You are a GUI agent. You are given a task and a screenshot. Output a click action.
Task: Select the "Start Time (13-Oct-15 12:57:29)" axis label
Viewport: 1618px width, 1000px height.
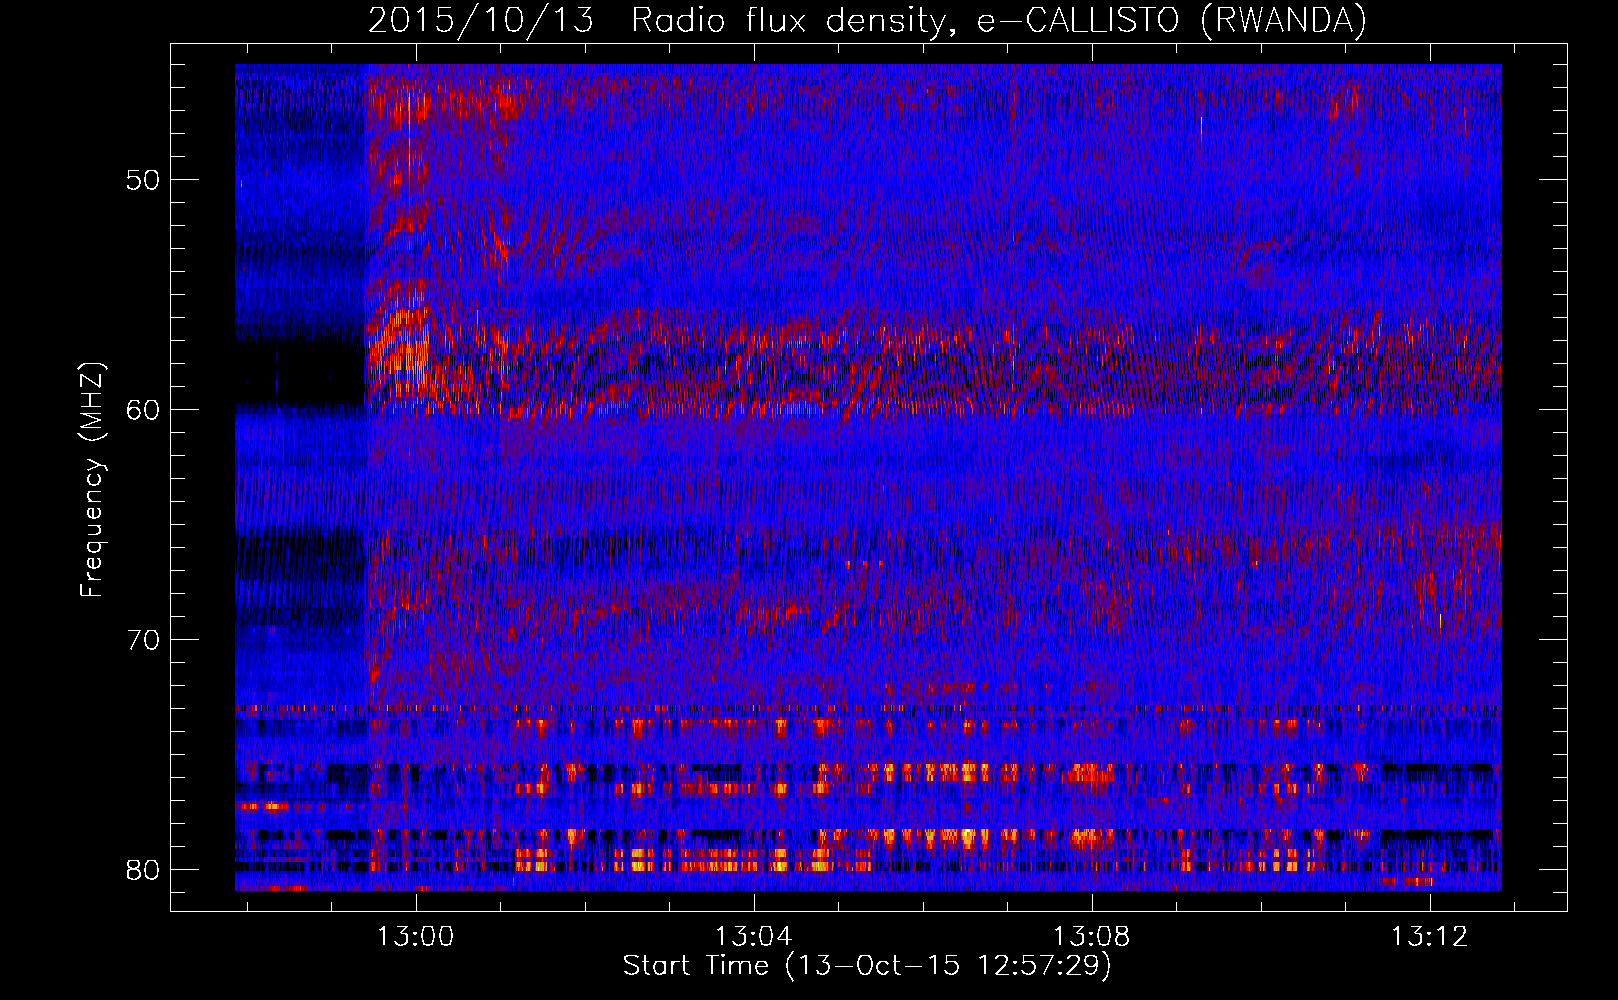coord(867,966)
